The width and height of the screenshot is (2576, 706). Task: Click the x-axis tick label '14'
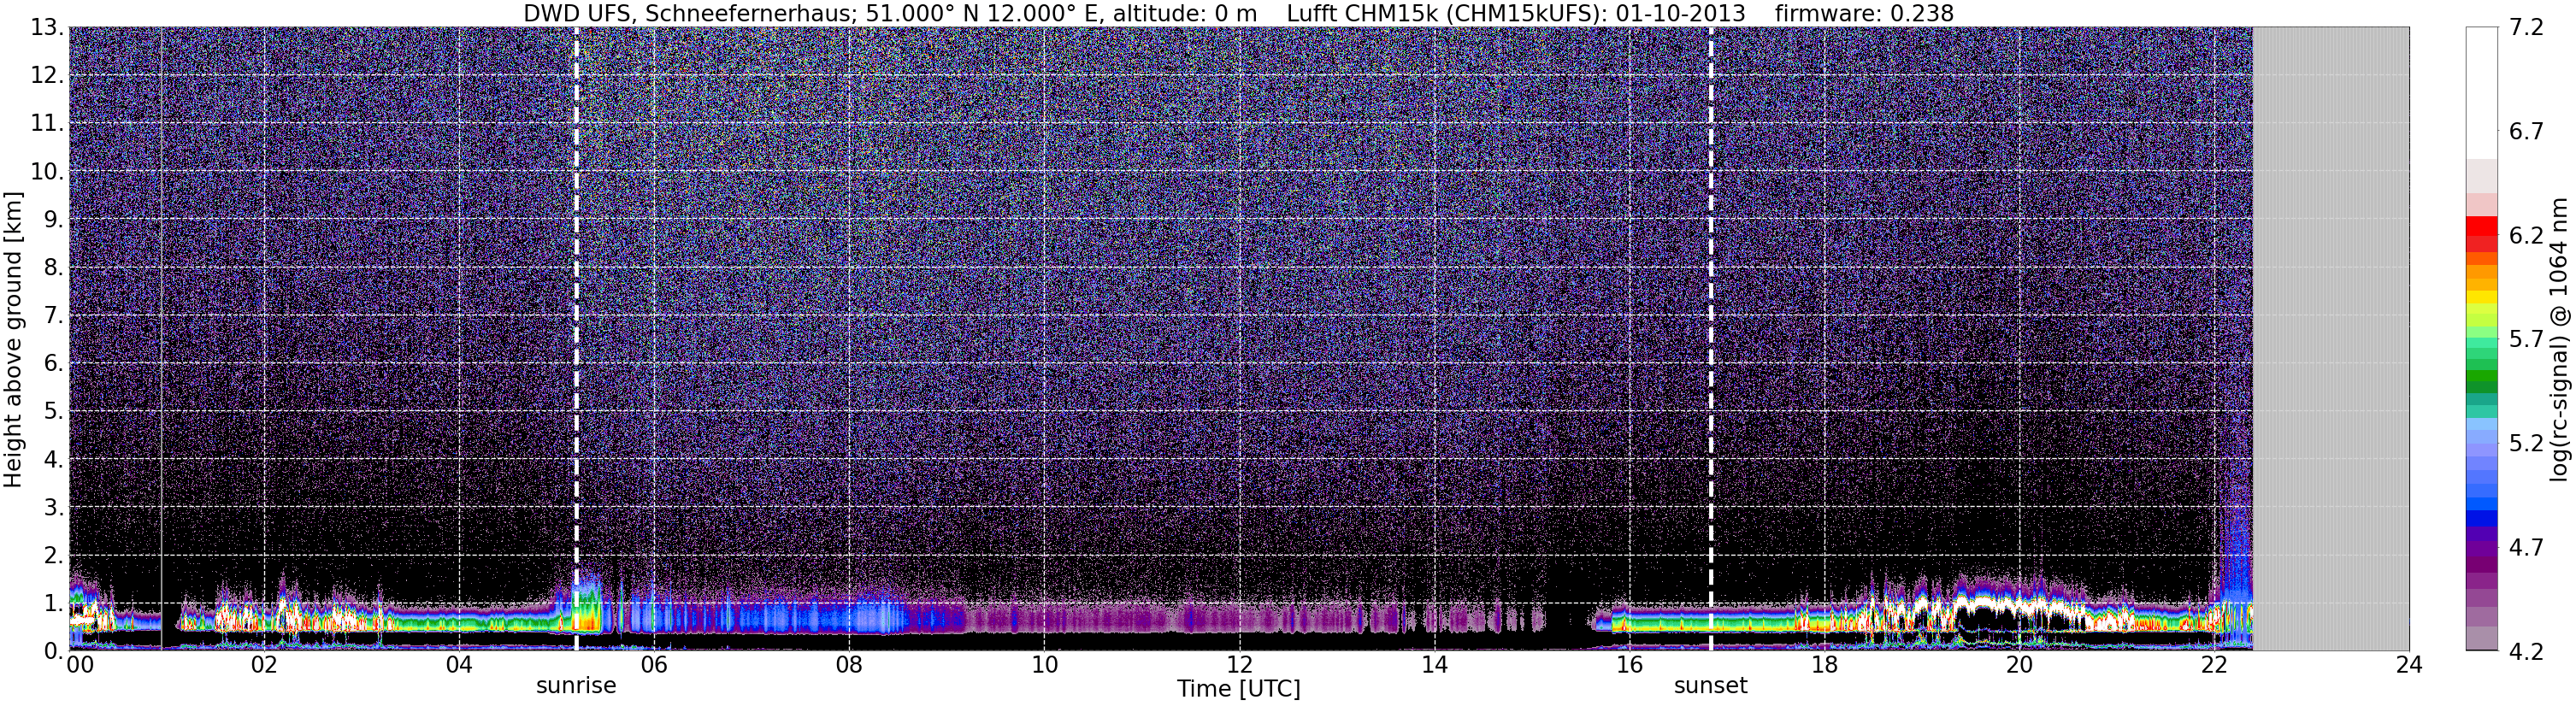[x=1434, y=666]
